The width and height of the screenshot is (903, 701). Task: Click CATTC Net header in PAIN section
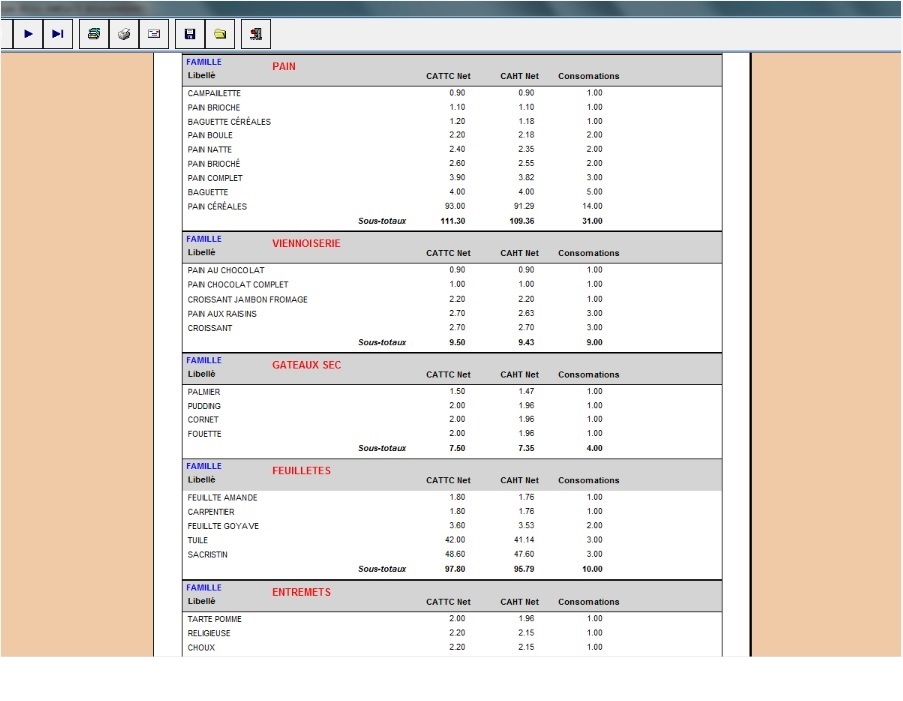coord(448,76)
